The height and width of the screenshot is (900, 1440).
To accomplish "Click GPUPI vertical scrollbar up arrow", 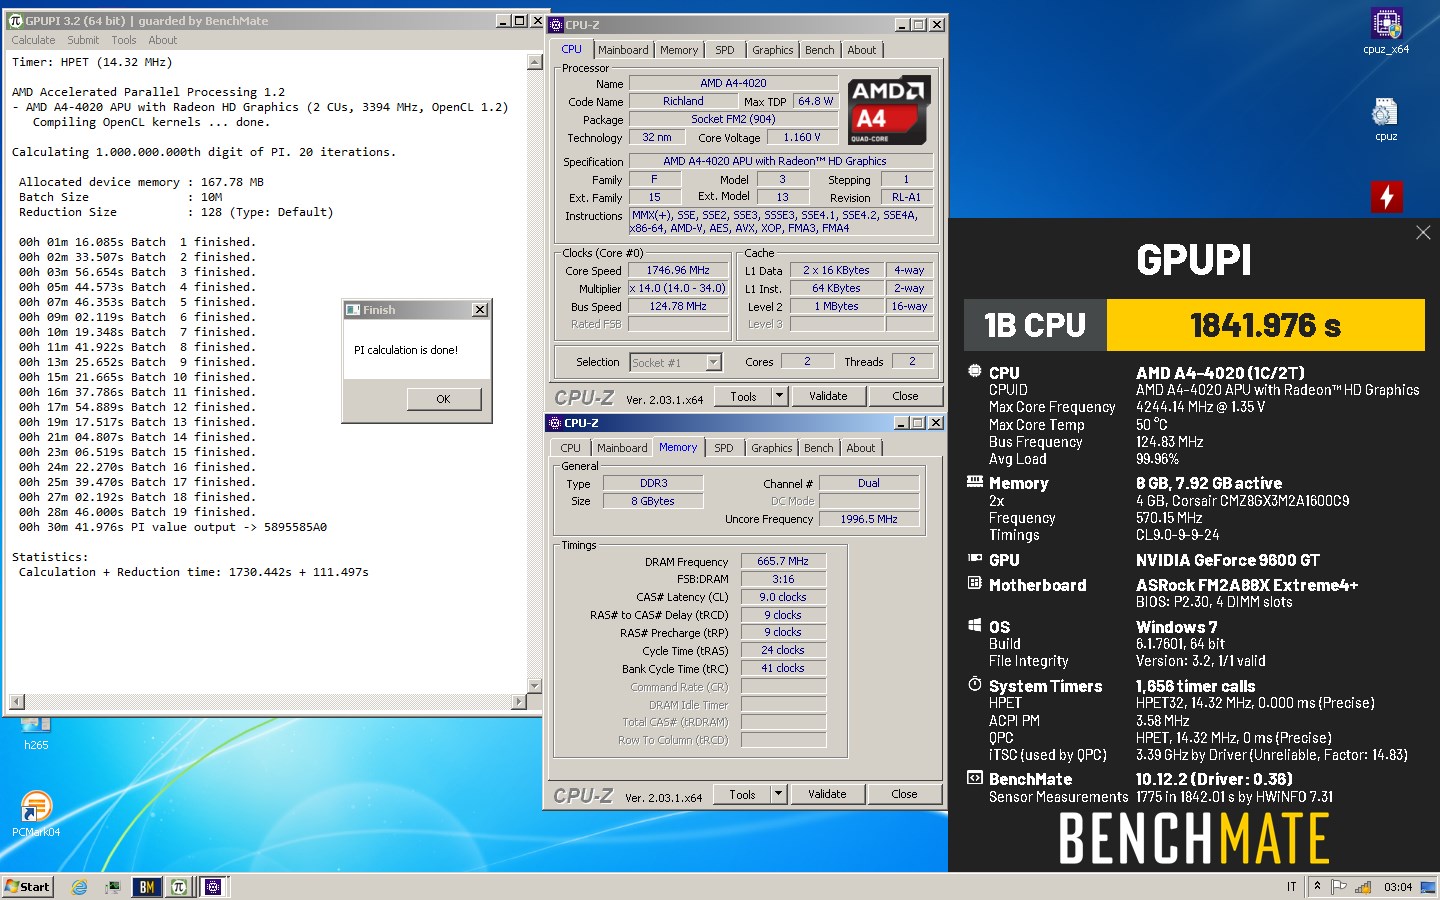I will [535, 62].
